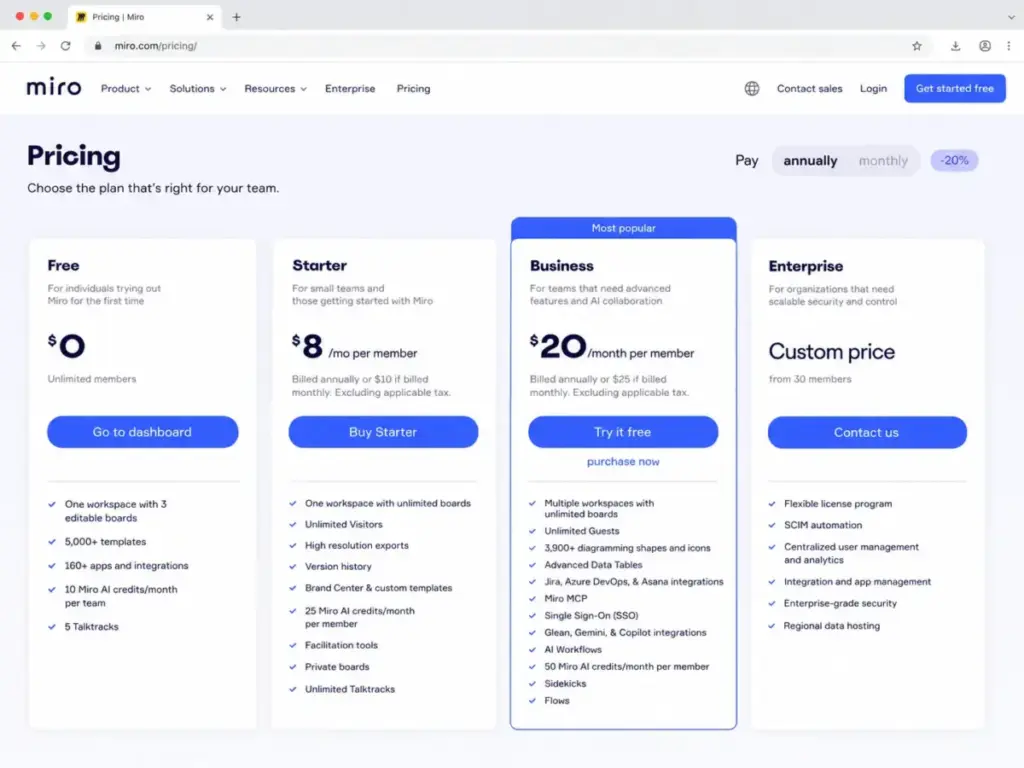Viewport: 1024px width, 768px height.
Task: Click the Business plan title
Action: [x=562, y=266]
